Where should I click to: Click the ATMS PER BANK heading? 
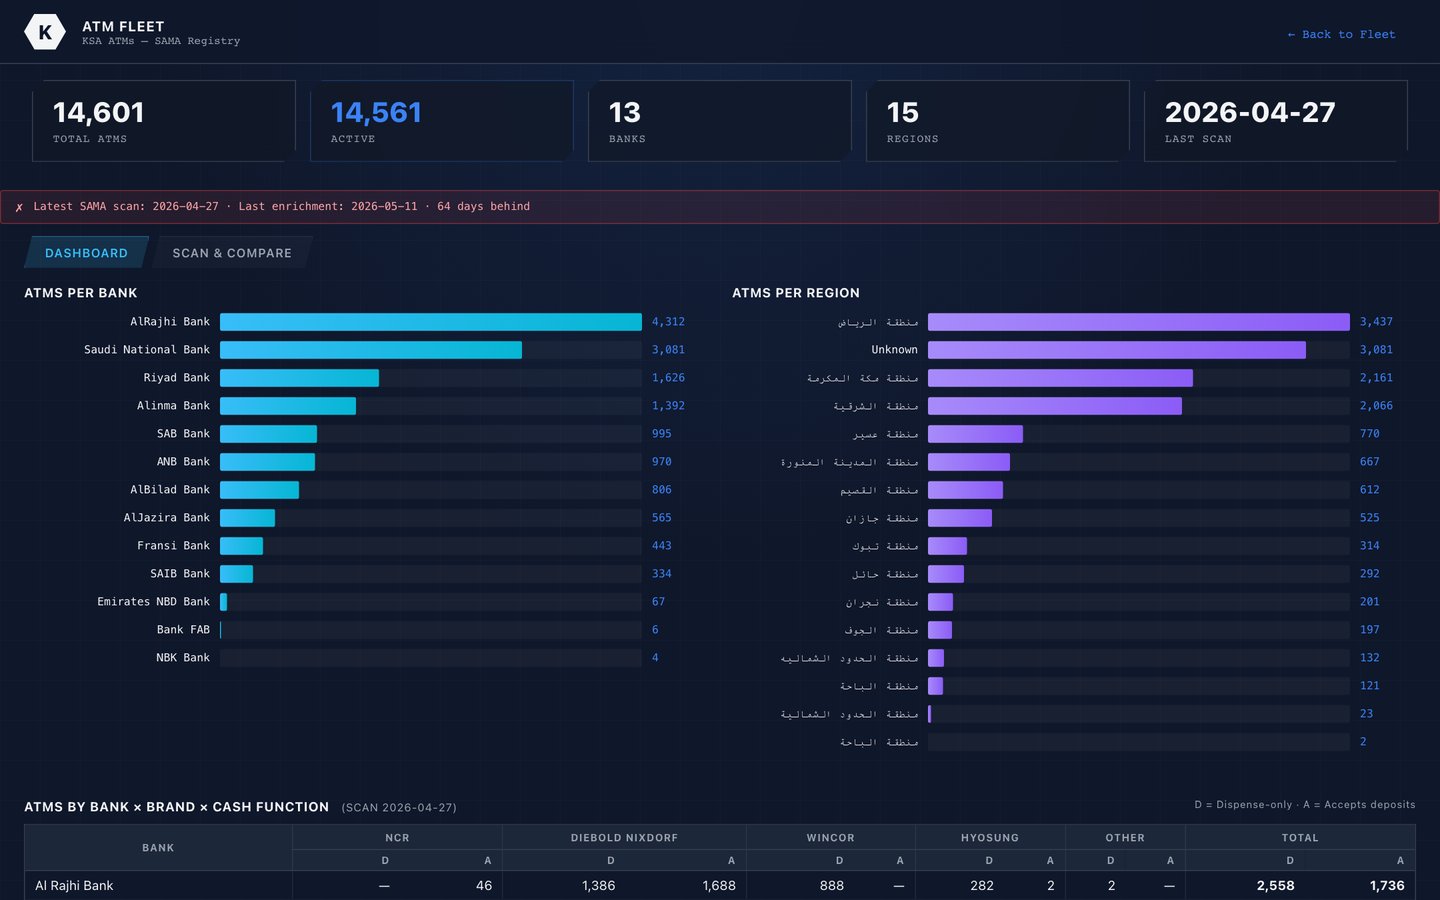[81, 293]
